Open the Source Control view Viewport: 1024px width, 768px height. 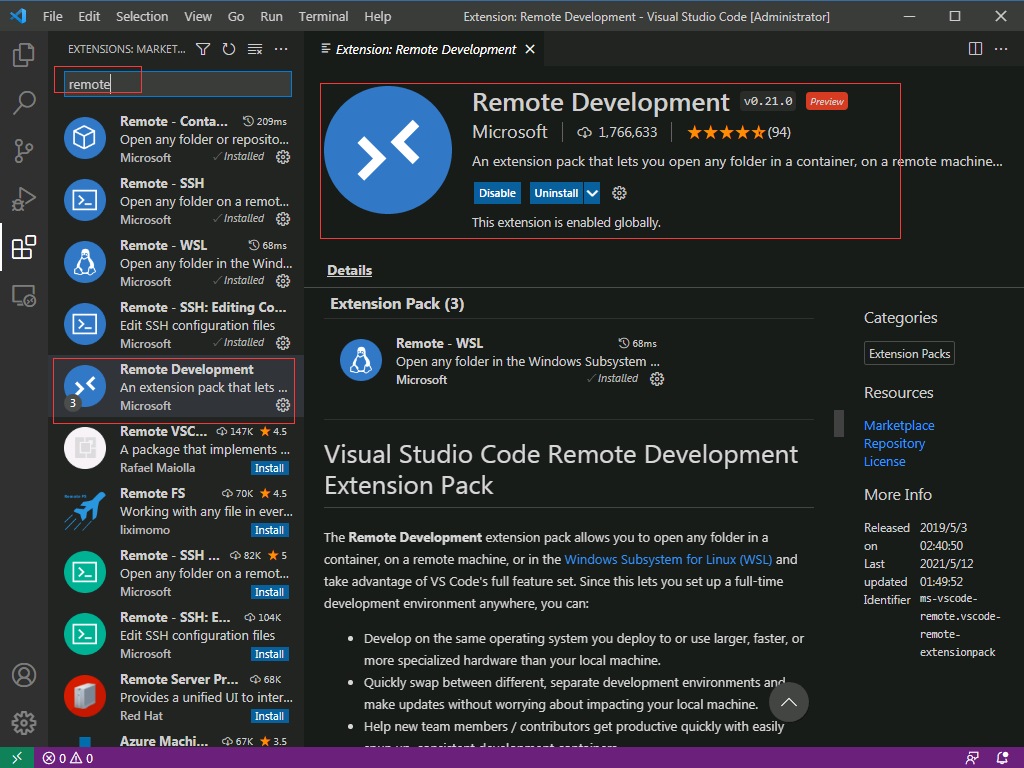pyautogui.click(x=24, y=151)
